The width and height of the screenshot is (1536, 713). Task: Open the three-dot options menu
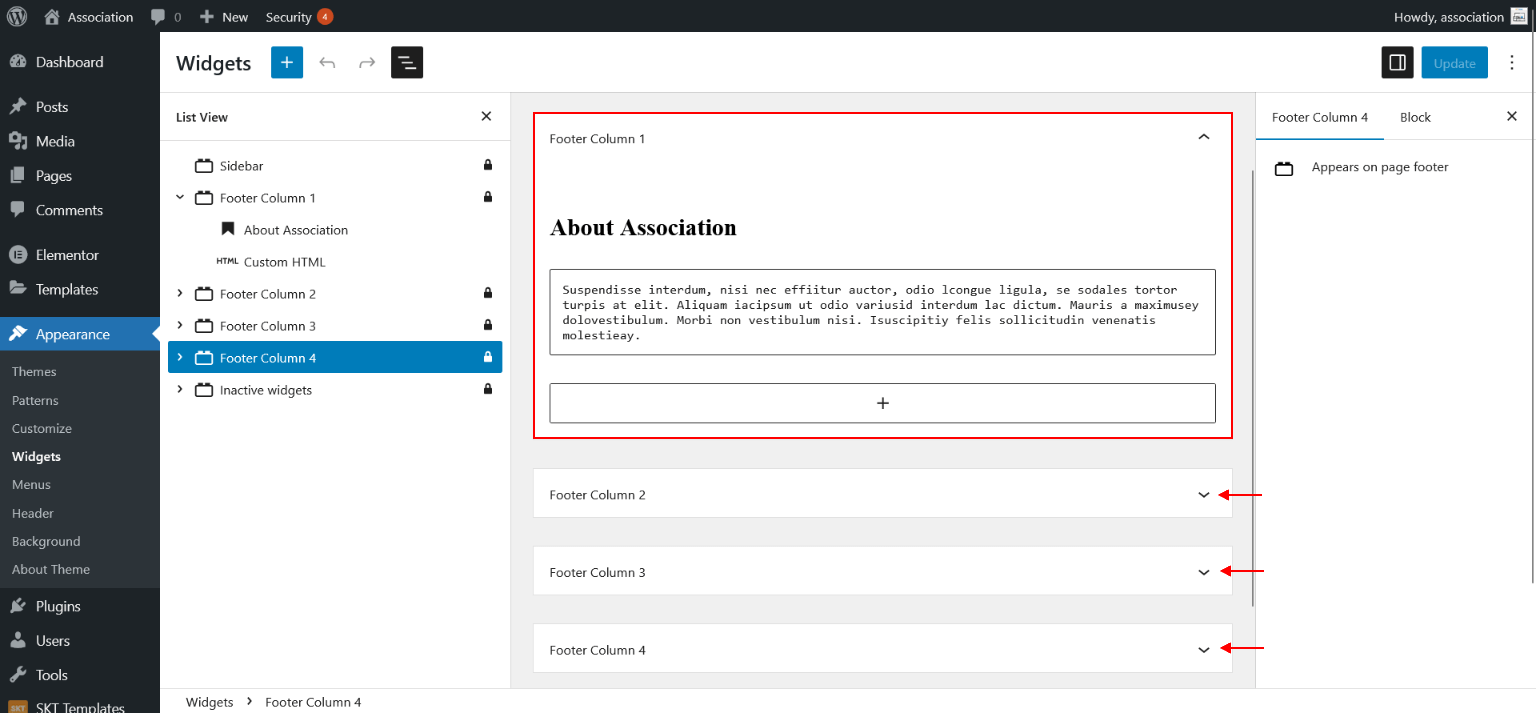coord(1512,63)
